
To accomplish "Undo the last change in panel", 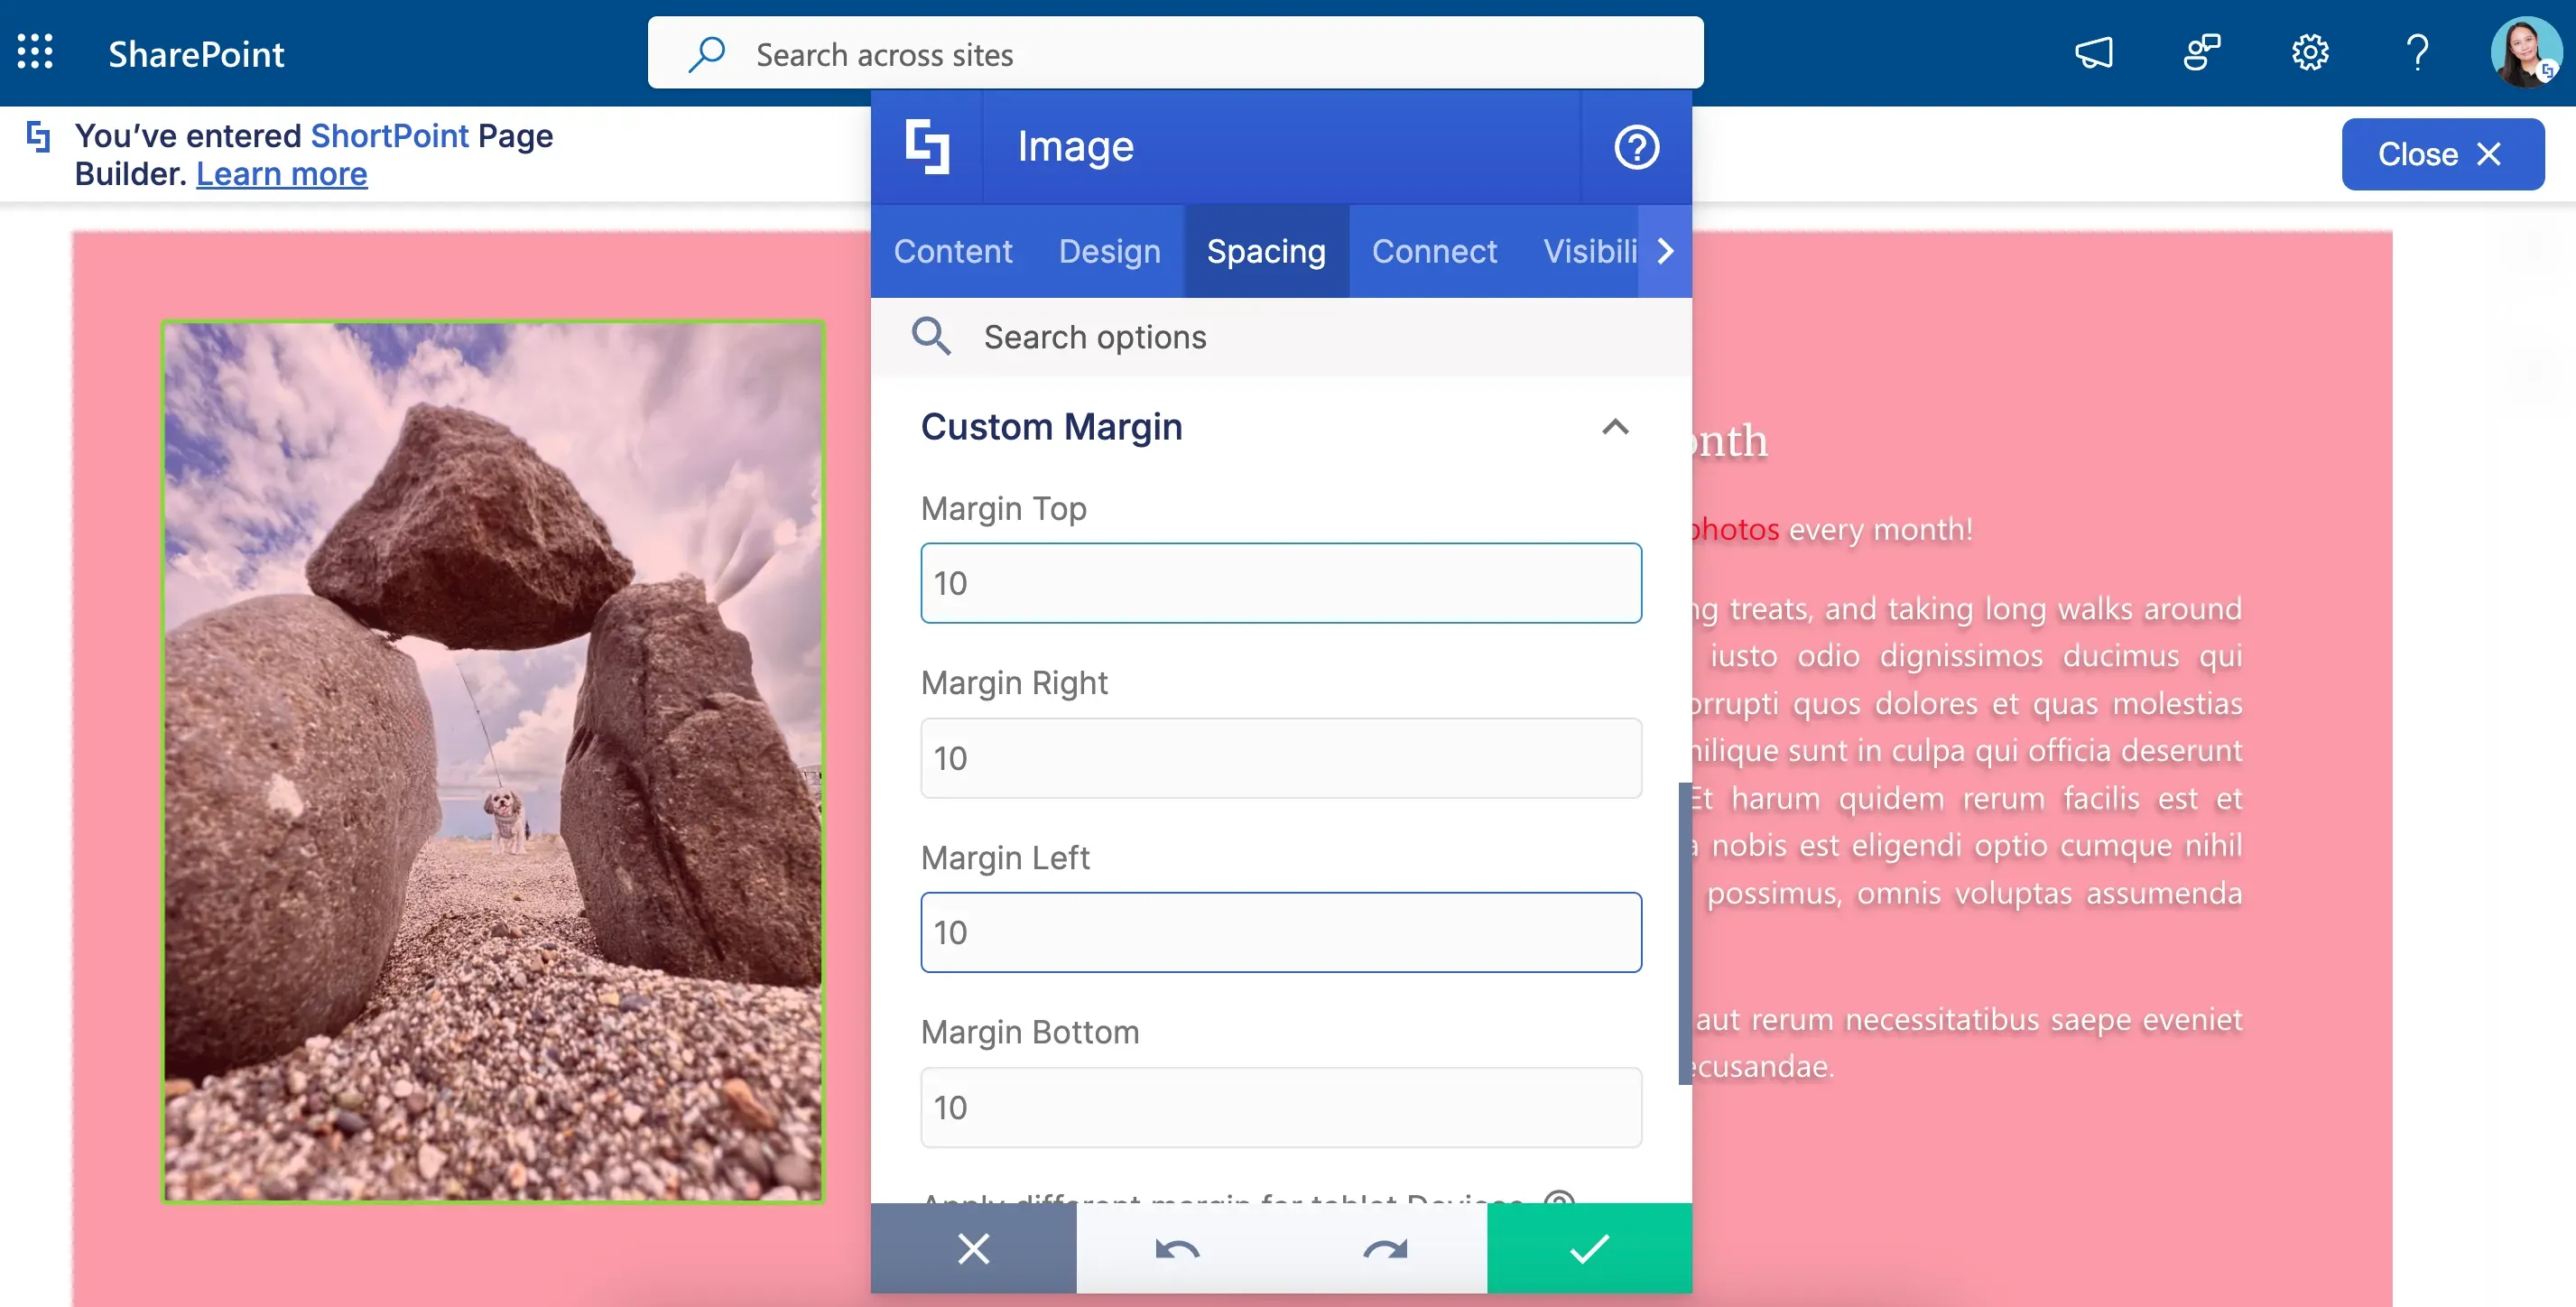I will click(x=1178, y=1248).
